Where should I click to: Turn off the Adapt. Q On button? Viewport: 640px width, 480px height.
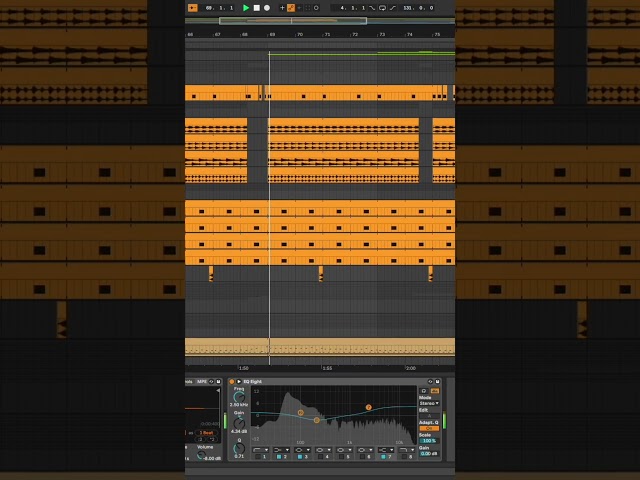point(429,429)
